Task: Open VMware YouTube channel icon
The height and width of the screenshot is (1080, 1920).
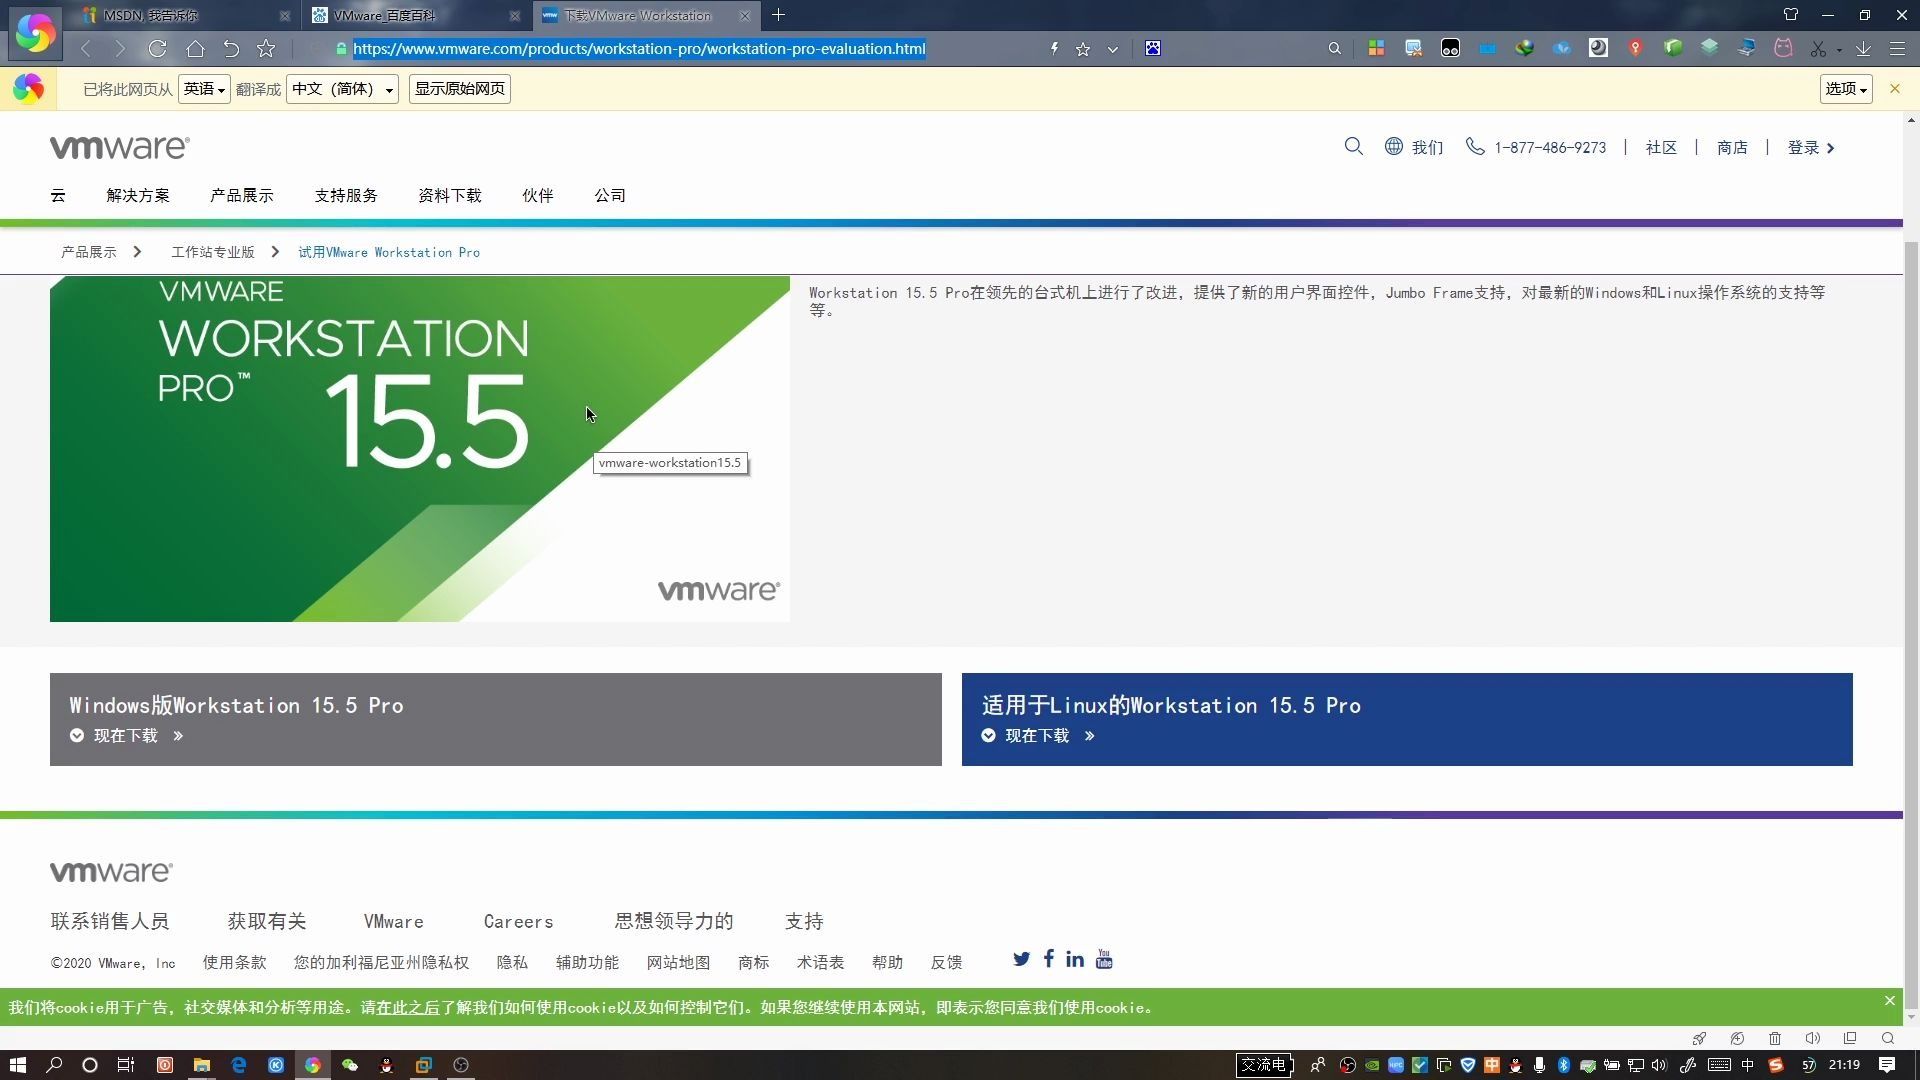Action: click(x=1104, y=959)
